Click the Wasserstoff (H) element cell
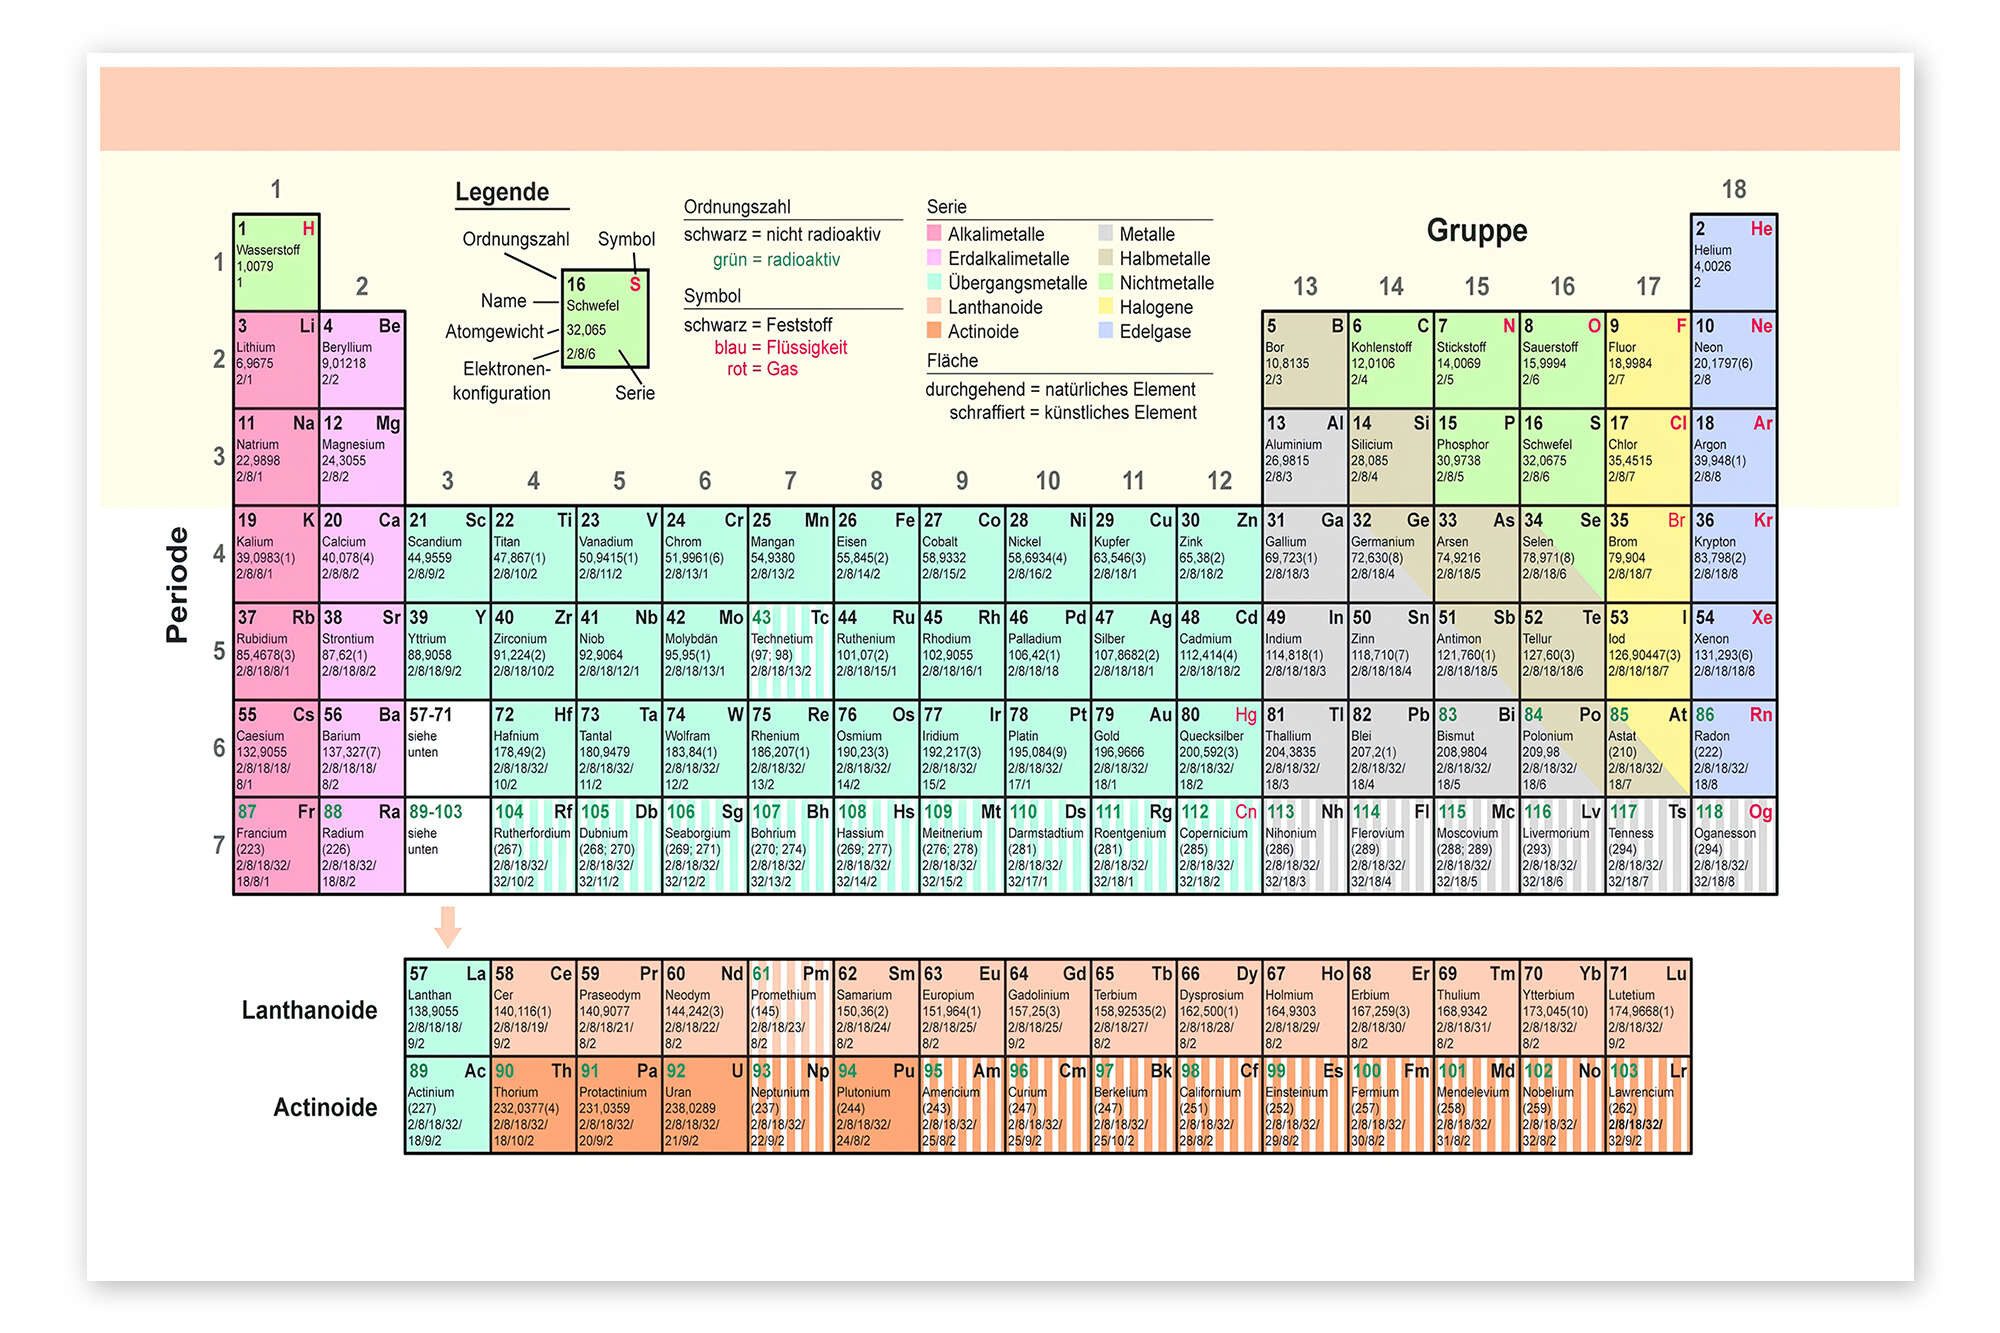Viewport: 2000px width, 1333px height. tap(276, 262)
